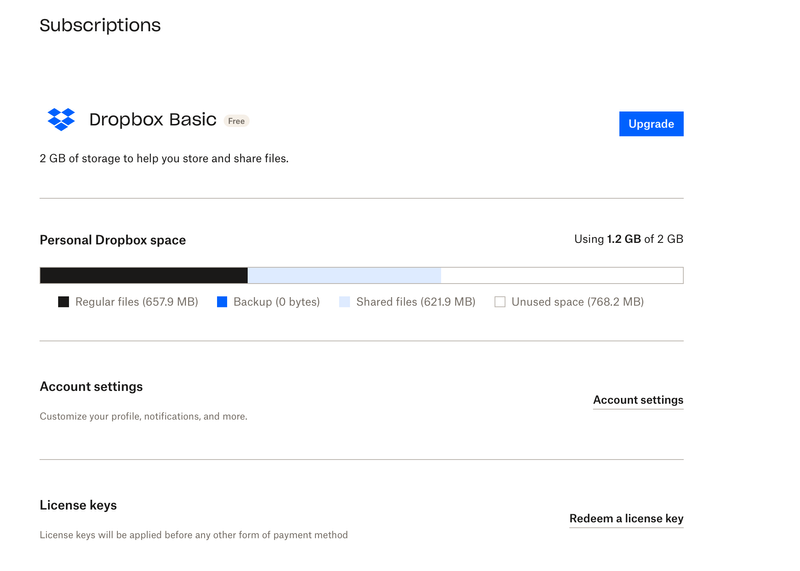
Task: Select the Backup (0 bytes) label
Action: pos(276,301)
